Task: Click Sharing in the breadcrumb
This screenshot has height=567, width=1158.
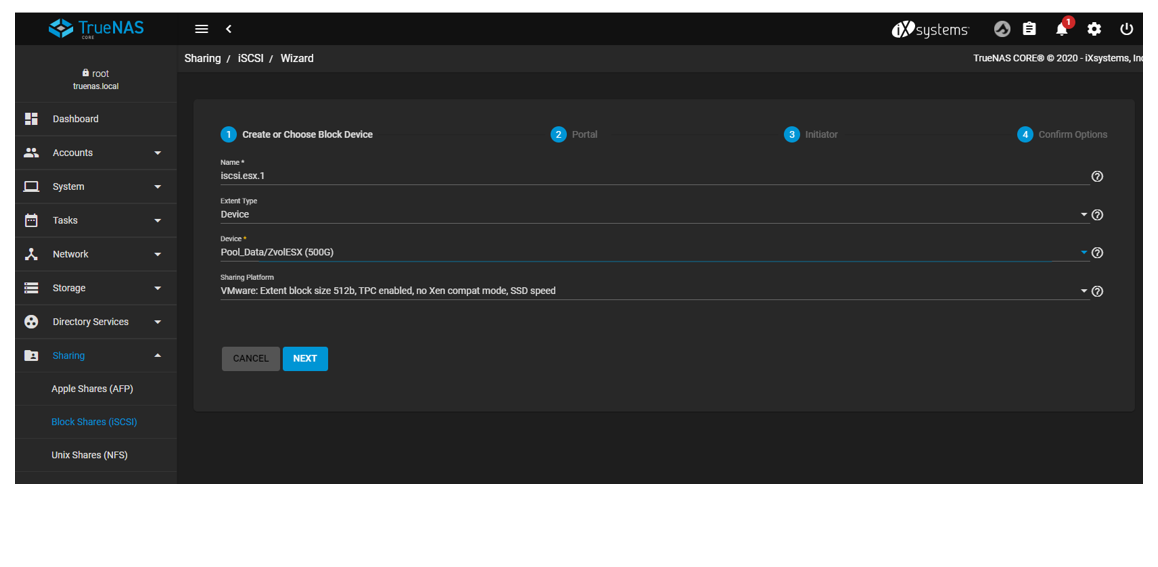Action: click(x=202, y=58)
